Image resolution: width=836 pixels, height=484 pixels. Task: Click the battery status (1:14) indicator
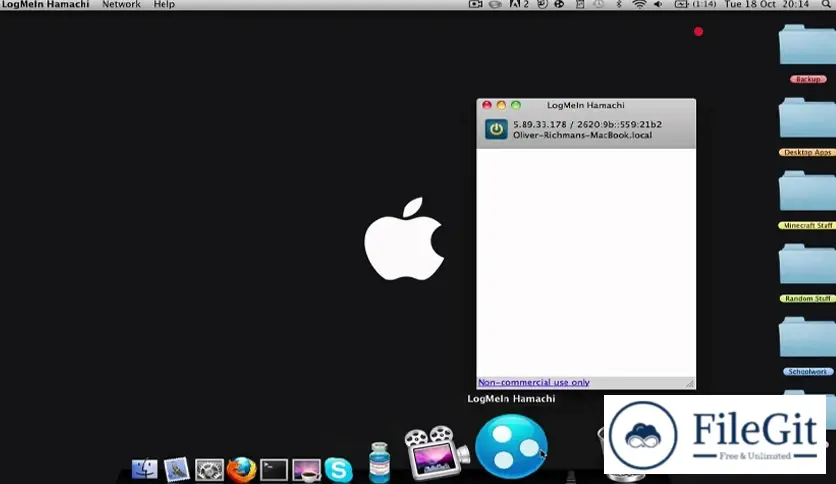pos(695,4)
